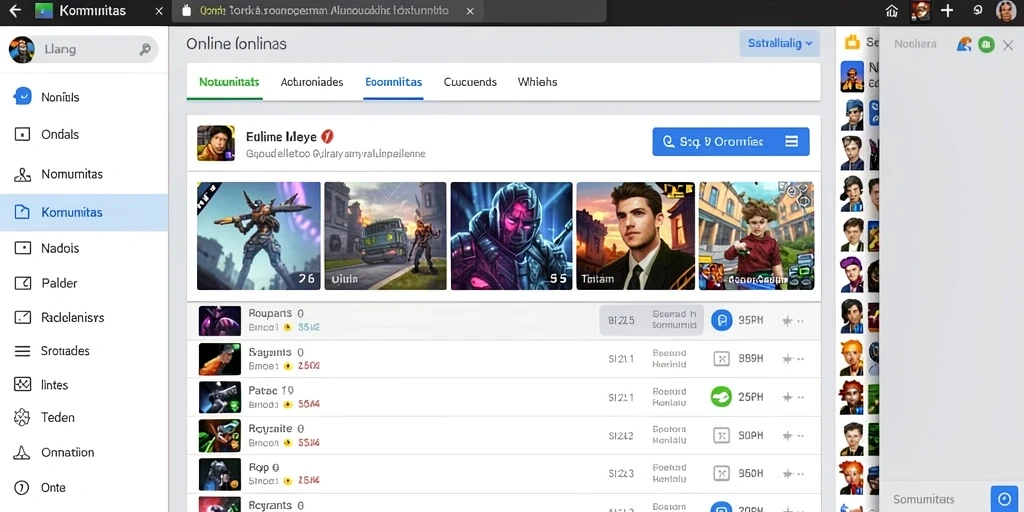Click the back arrow in title bar
1024x512 pixels.
pyautogui.click(x=14, y=10)
